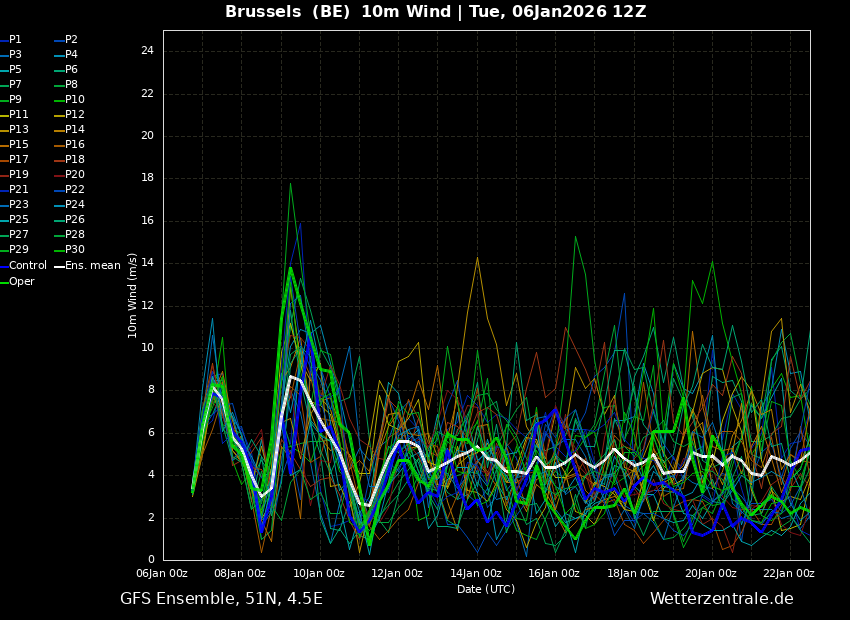Click x-axis label '12Jan 00z'

(397, 573)
